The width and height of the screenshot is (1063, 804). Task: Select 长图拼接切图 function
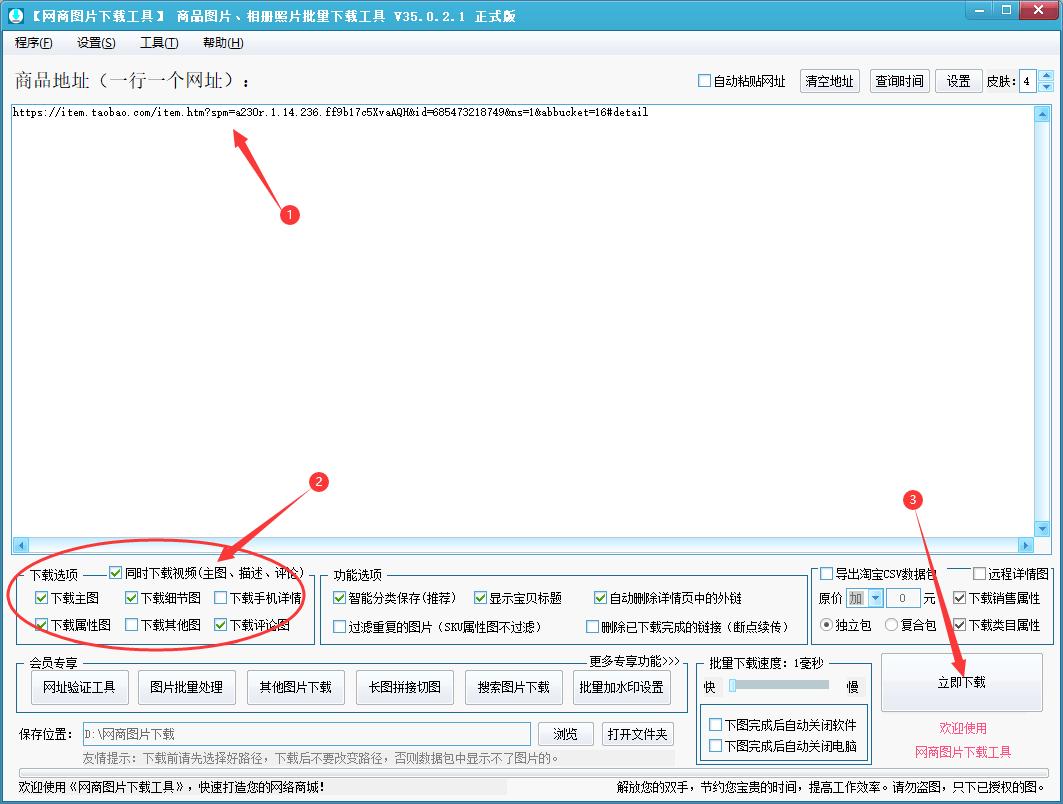tap(404, 687)
